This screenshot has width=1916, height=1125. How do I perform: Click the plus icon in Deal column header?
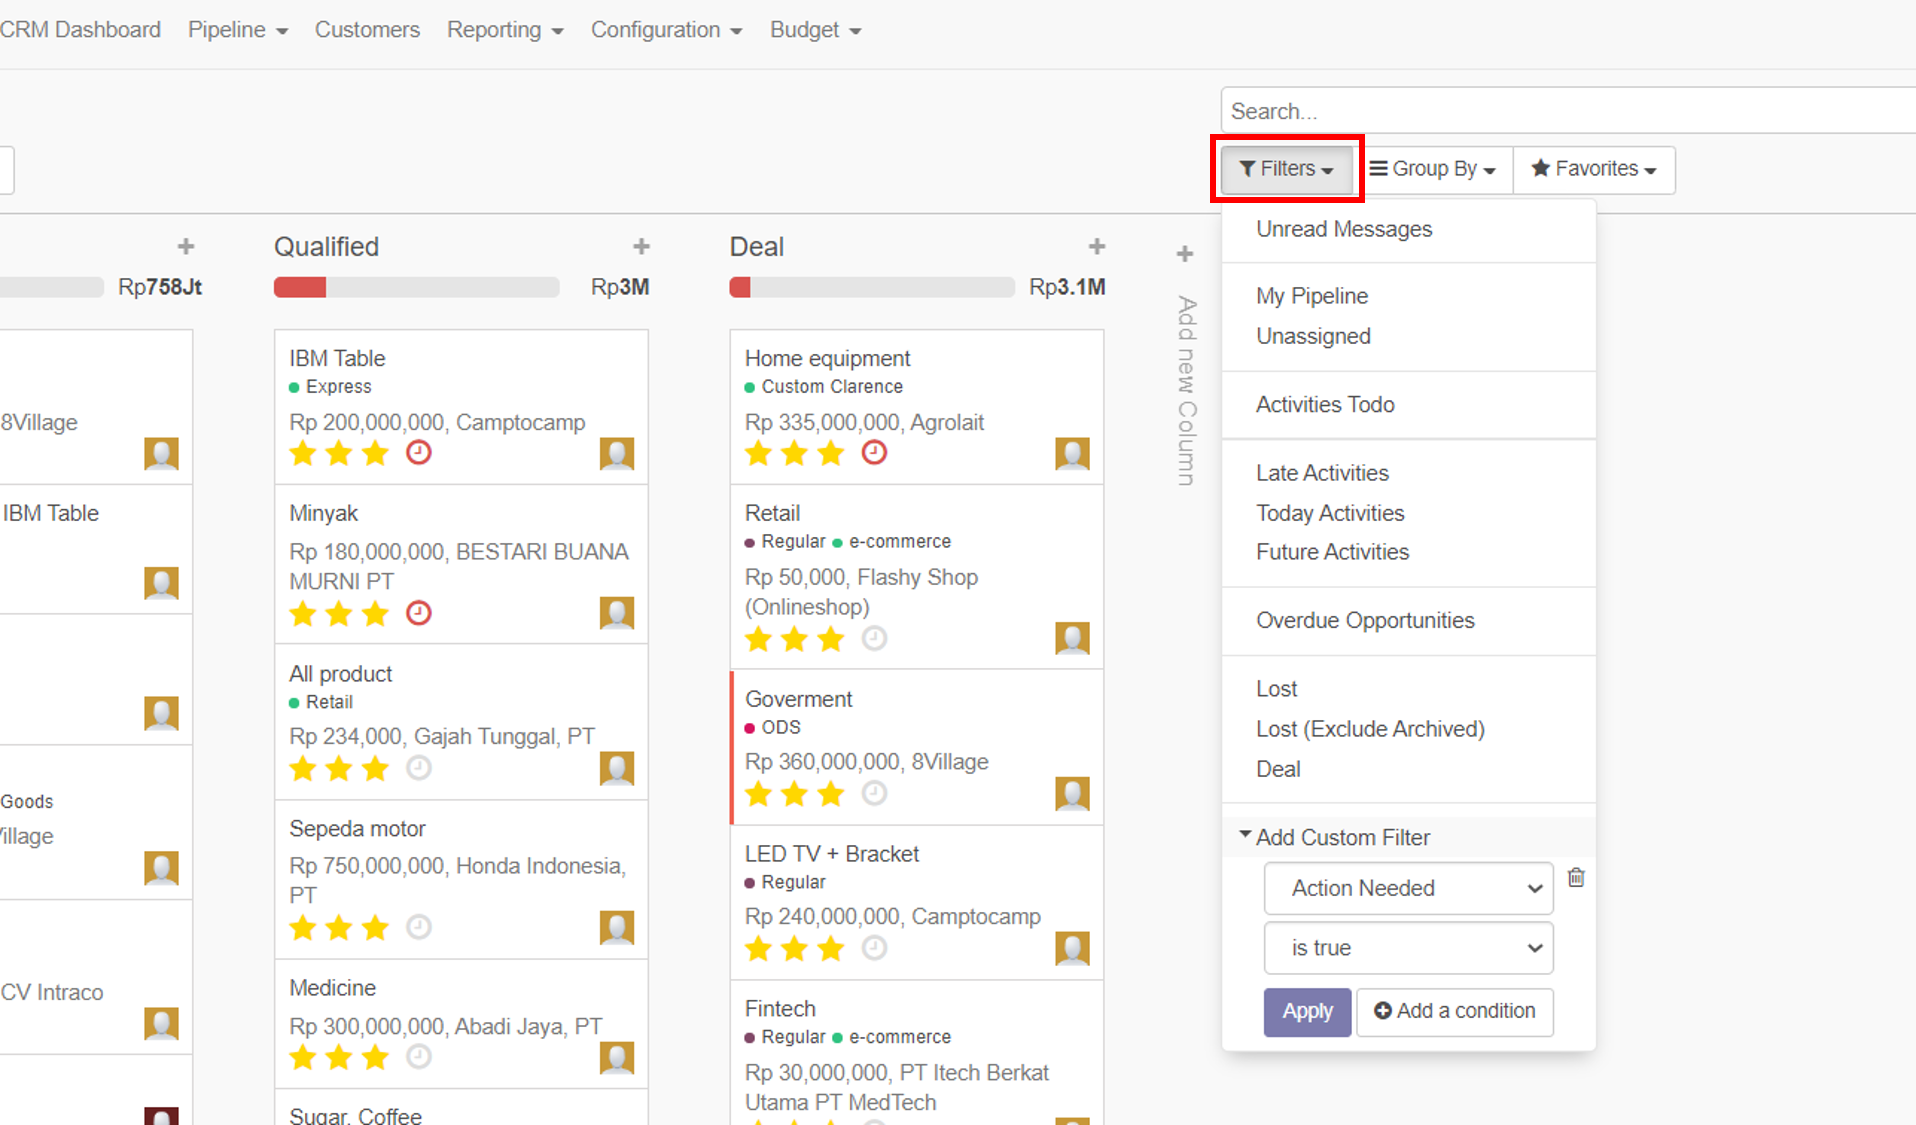[1097, 246]
